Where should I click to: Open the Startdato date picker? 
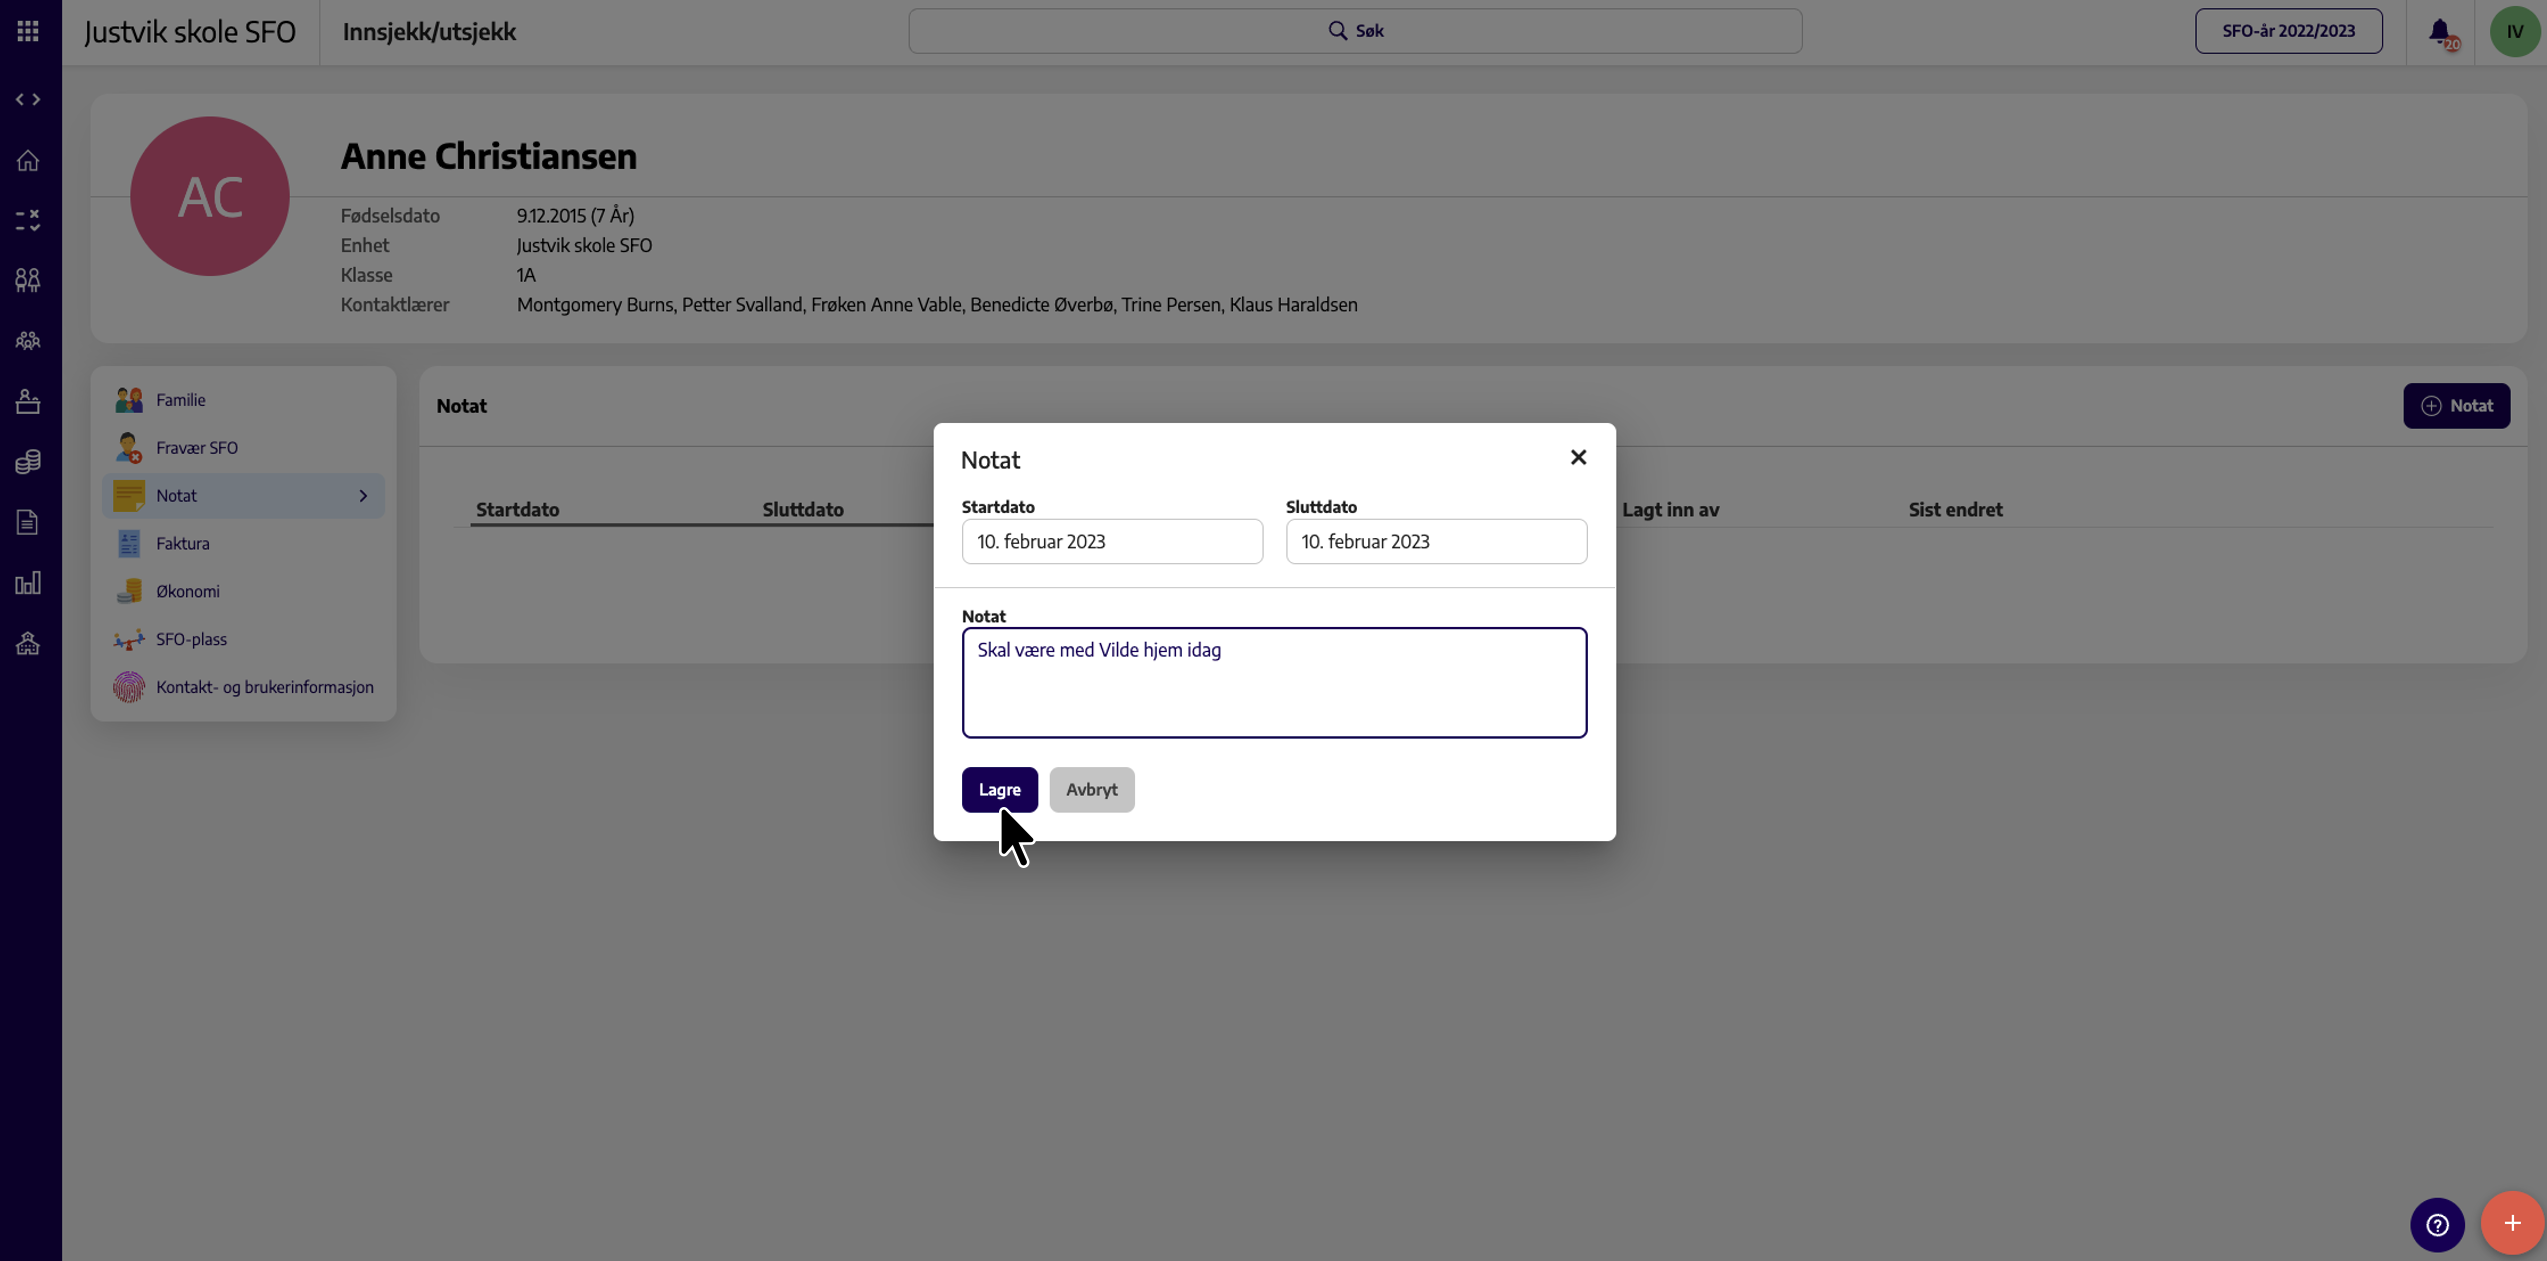coord(1112,541)
